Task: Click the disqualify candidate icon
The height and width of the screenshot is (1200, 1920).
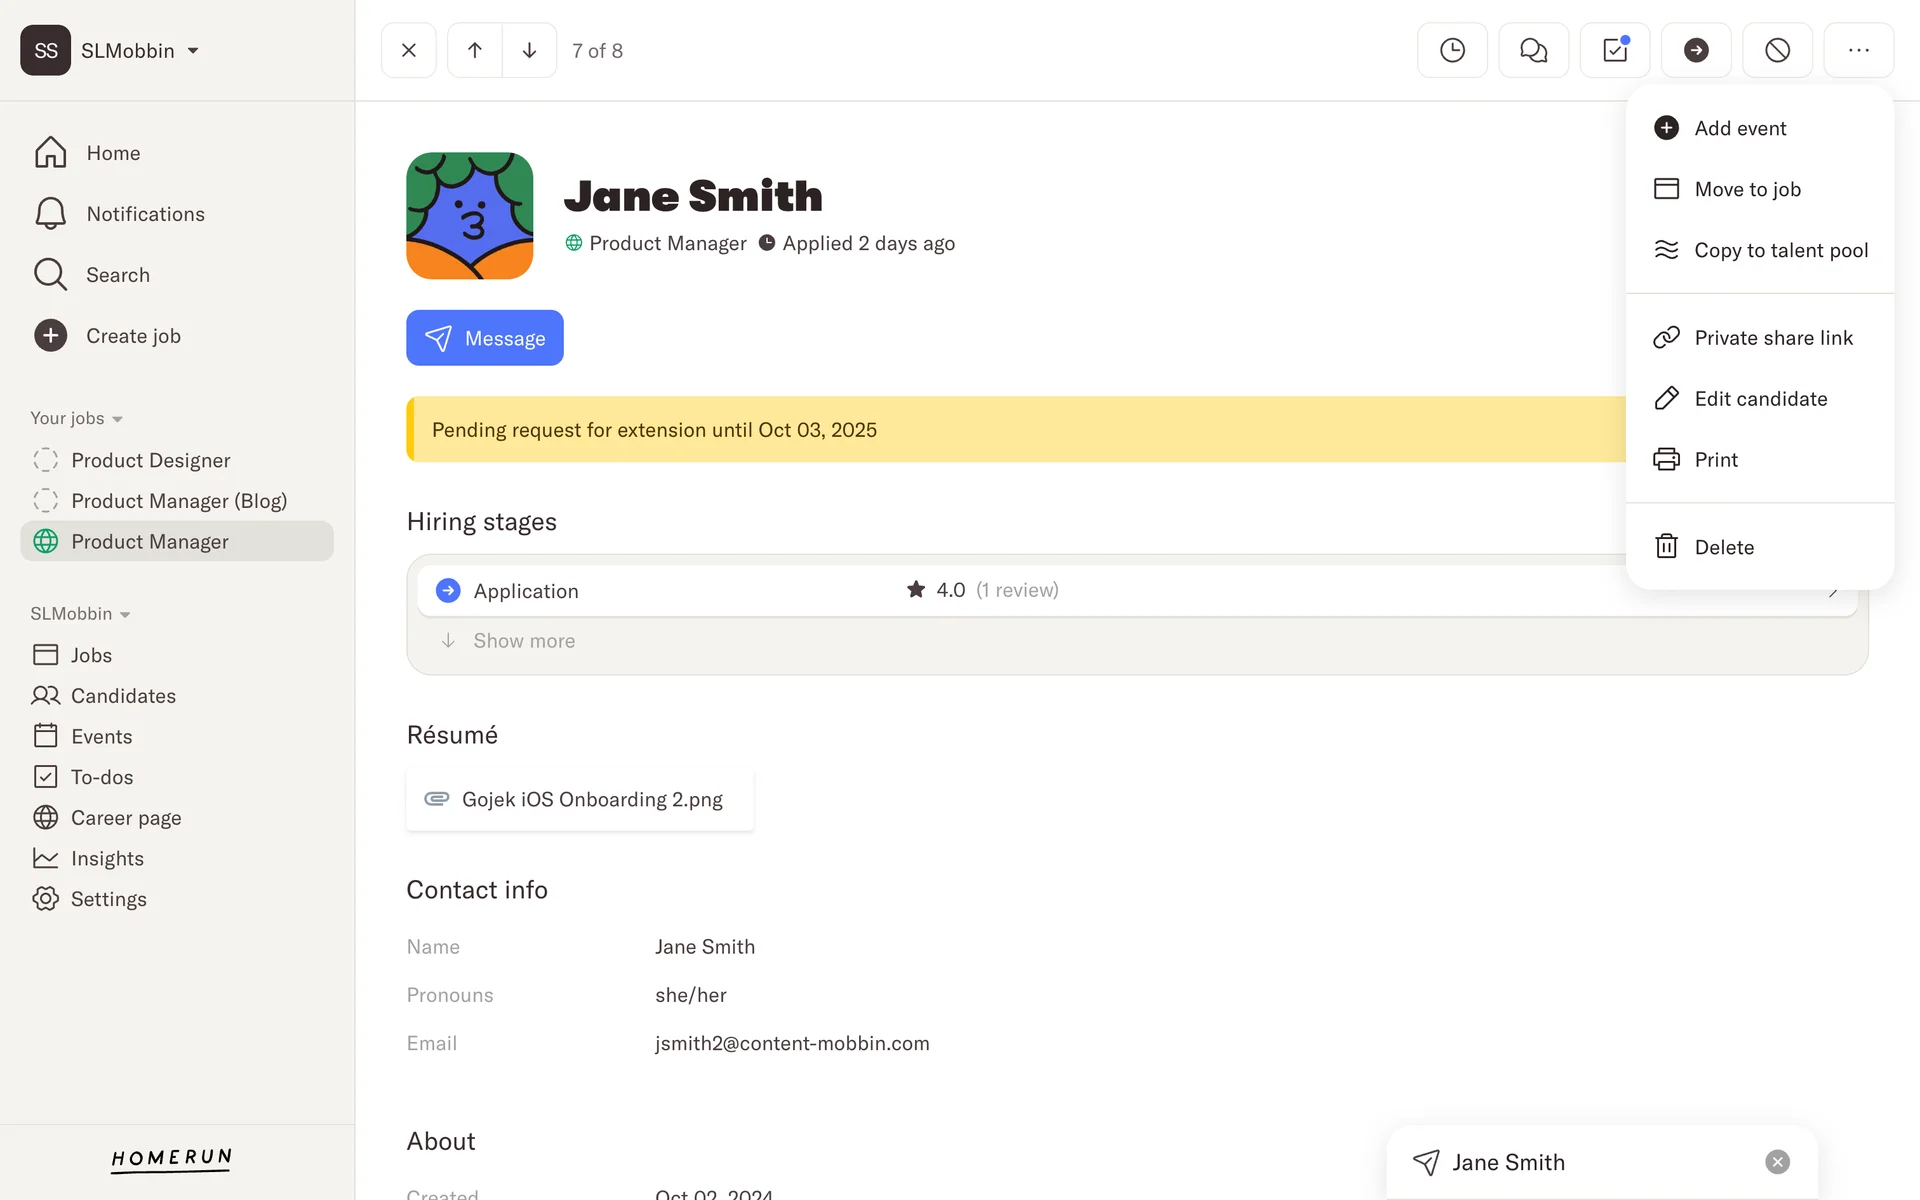Action: pyautogui.click(x=1777, y=50)
